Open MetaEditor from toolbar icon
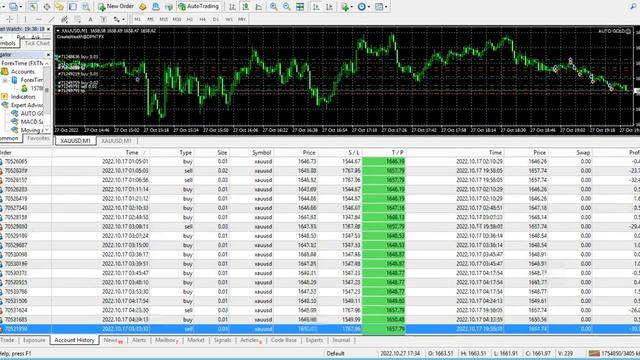Viewport: 640px width, 360px height. pyautogui.click(x=142, y=7)
